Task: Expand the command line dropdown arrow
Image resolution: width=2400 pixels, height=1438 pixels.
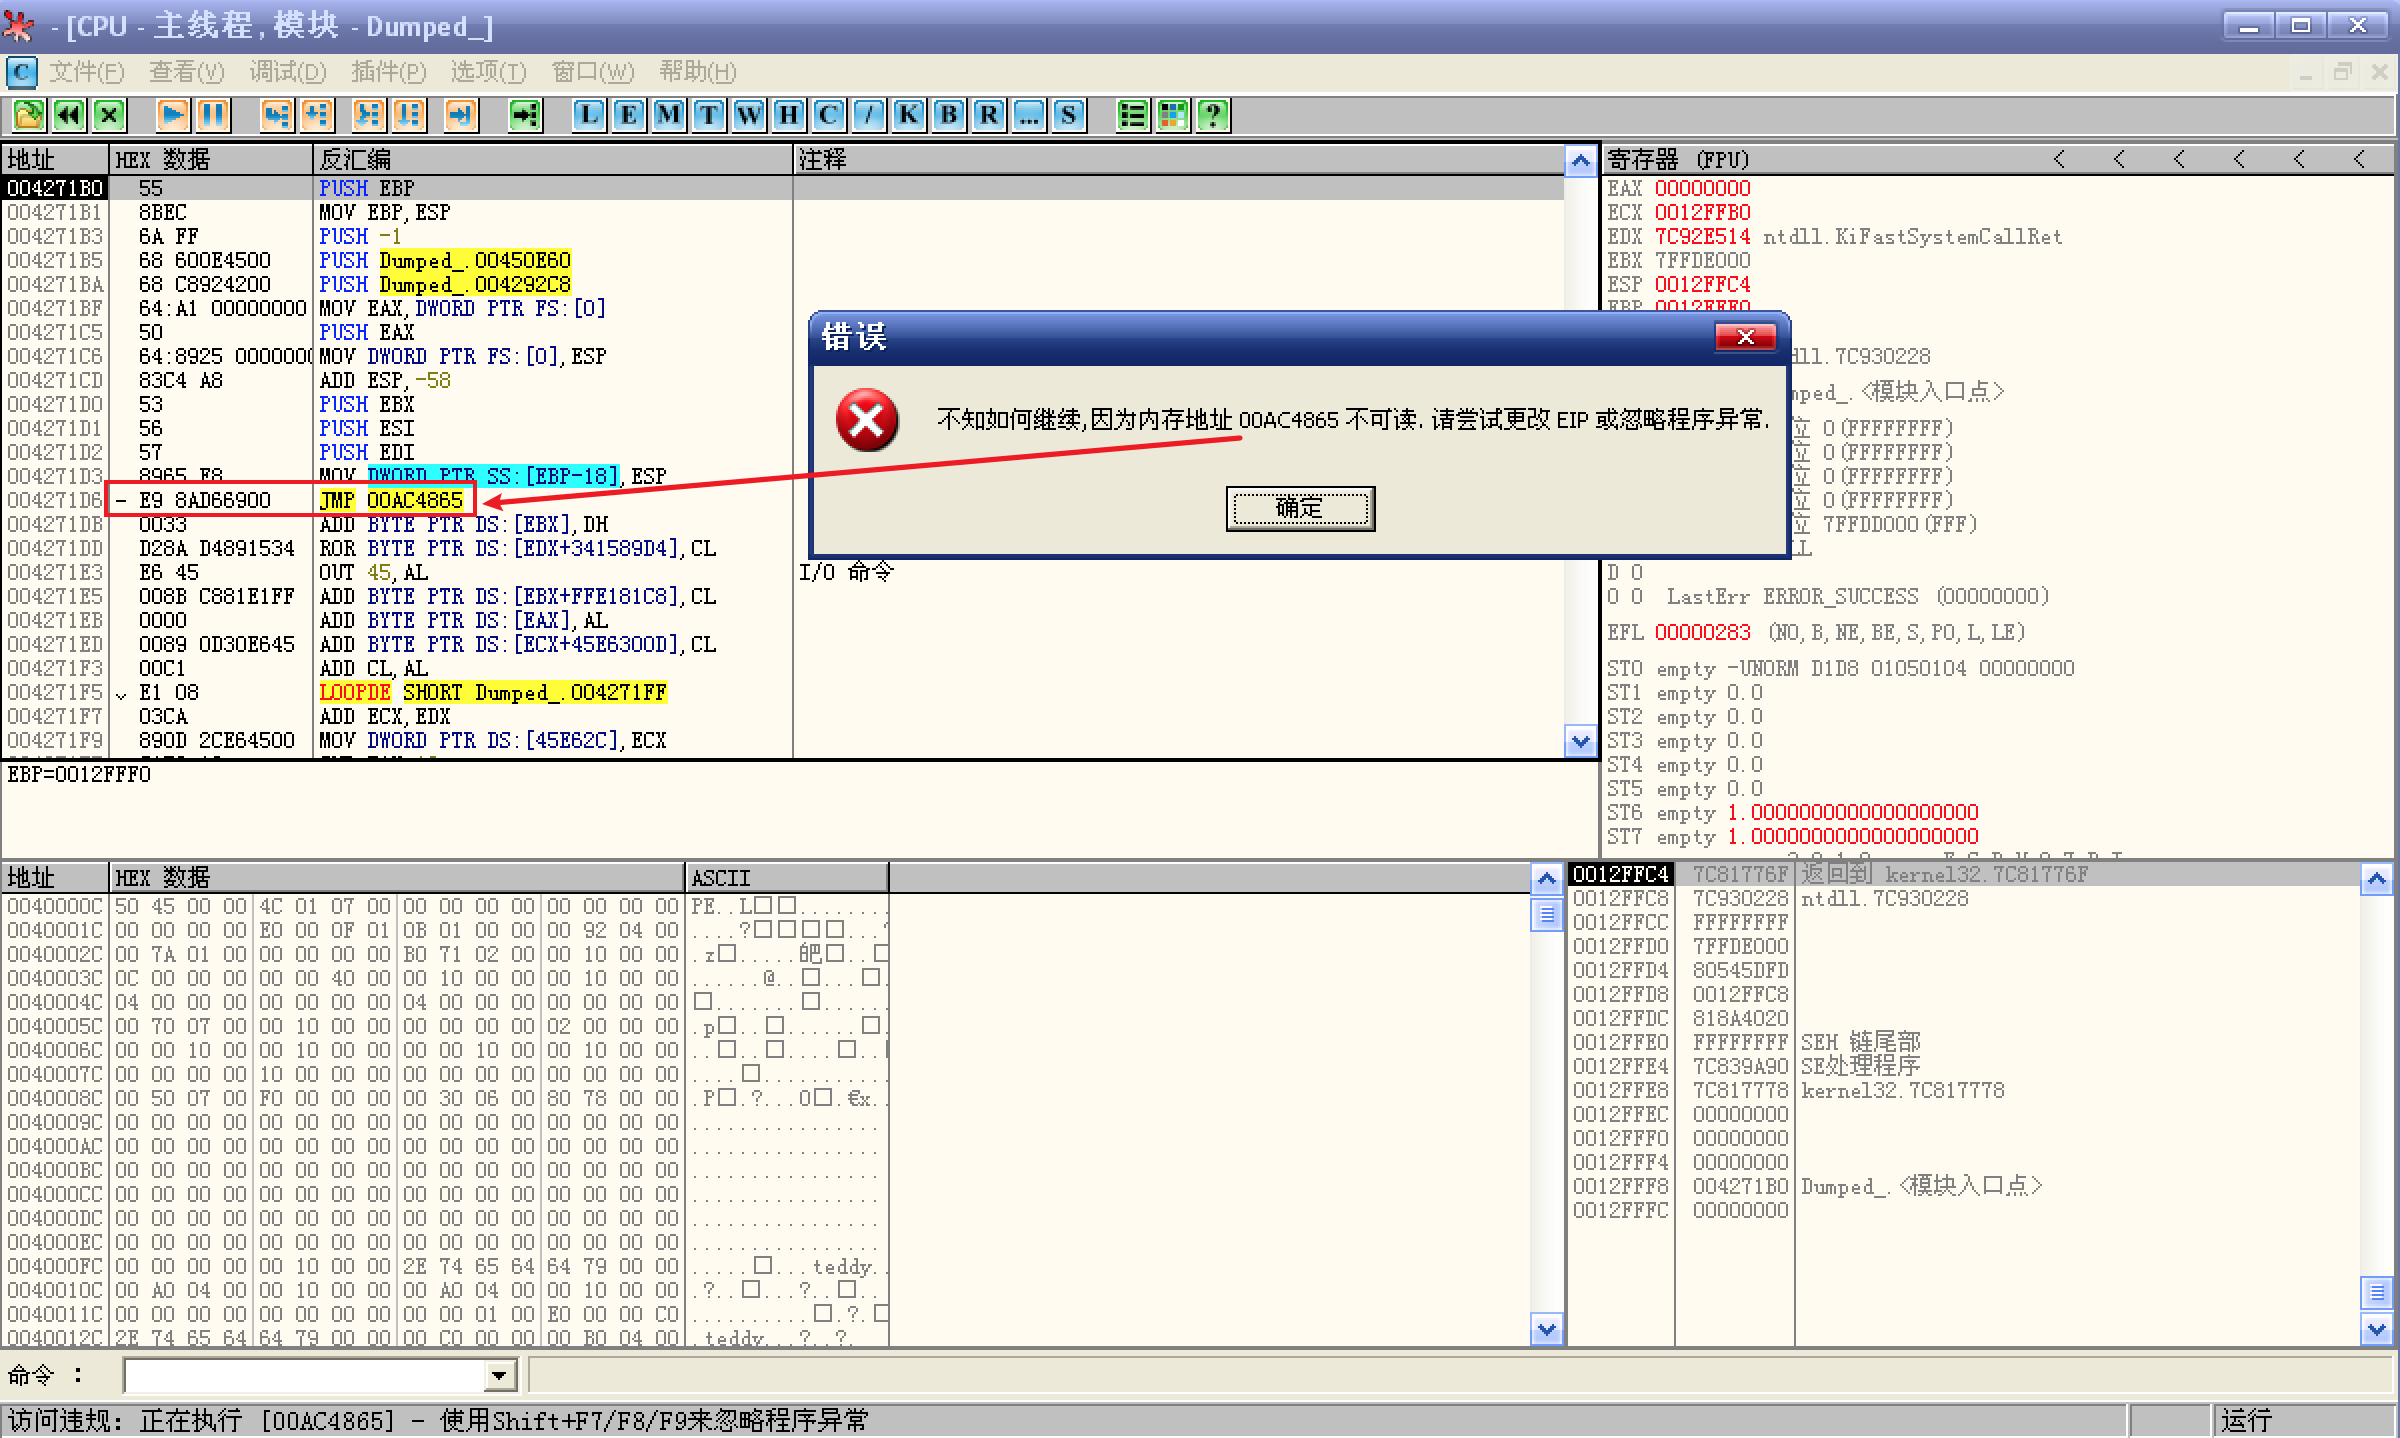Action: pyautogui.click(x=499, y=1376)
